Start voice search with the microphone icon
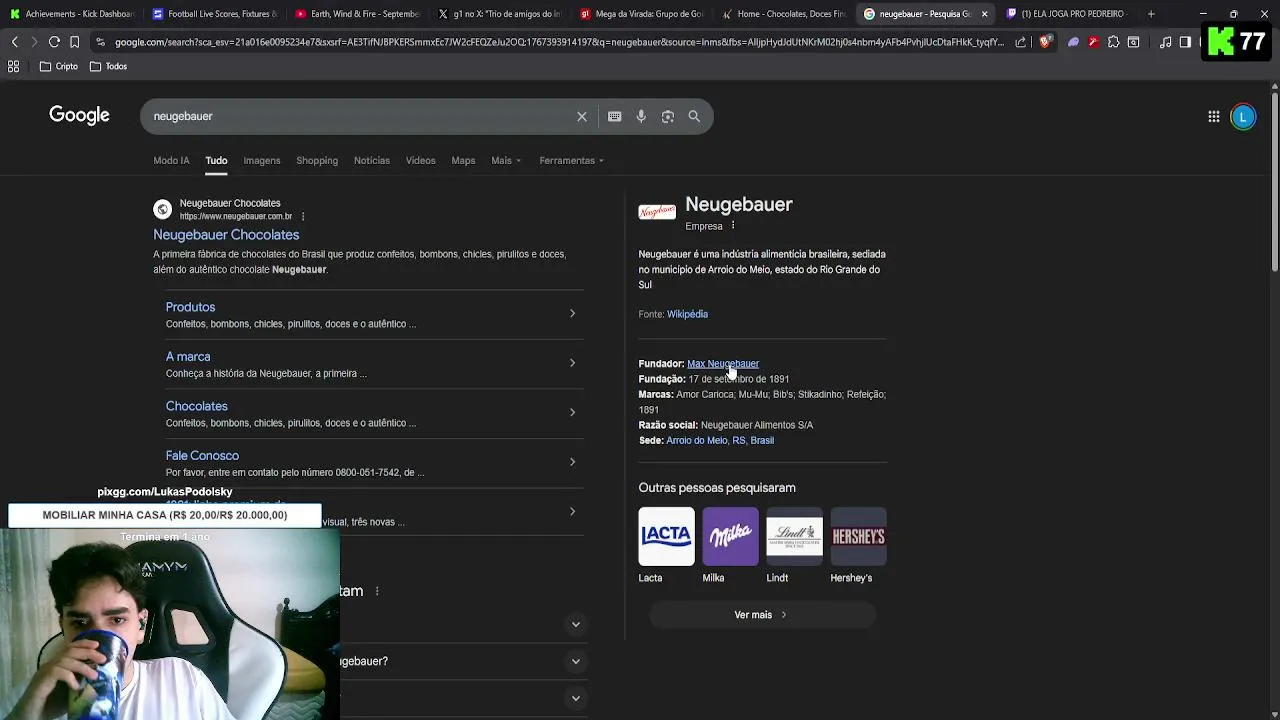The image size is (1280, 720). click(x=641, y=116)
